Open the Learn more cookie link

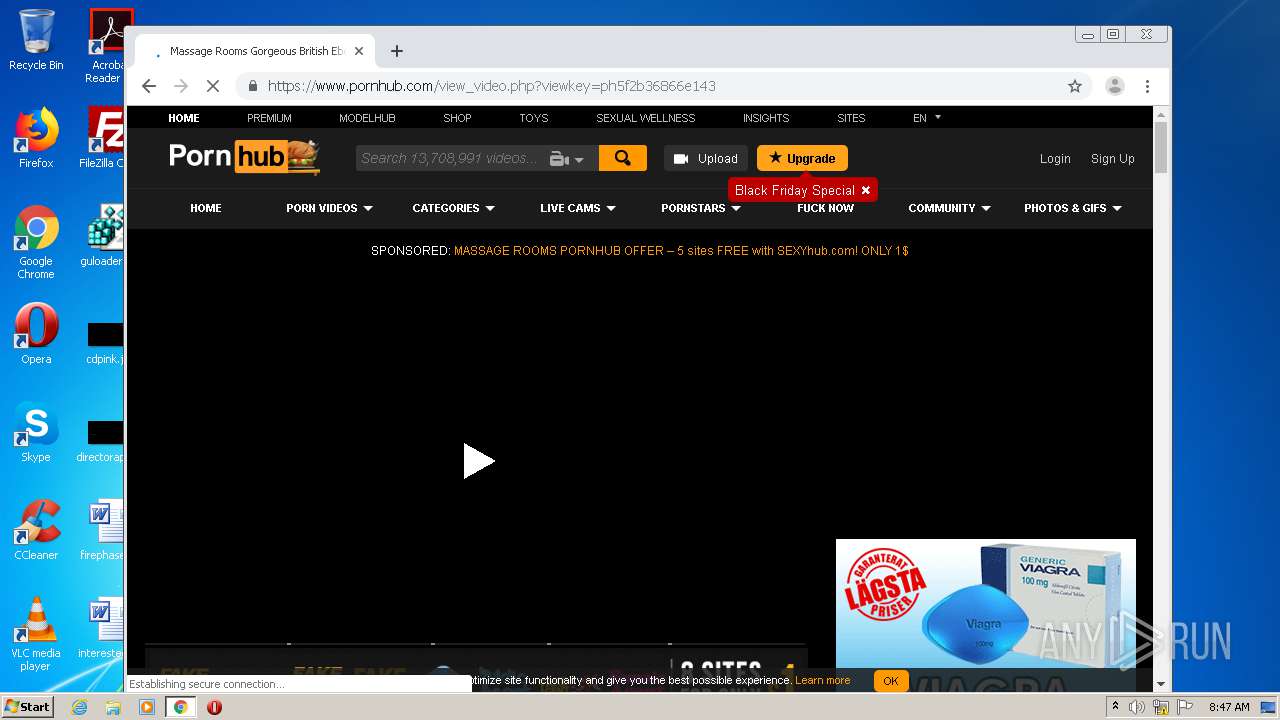[823, 681]
